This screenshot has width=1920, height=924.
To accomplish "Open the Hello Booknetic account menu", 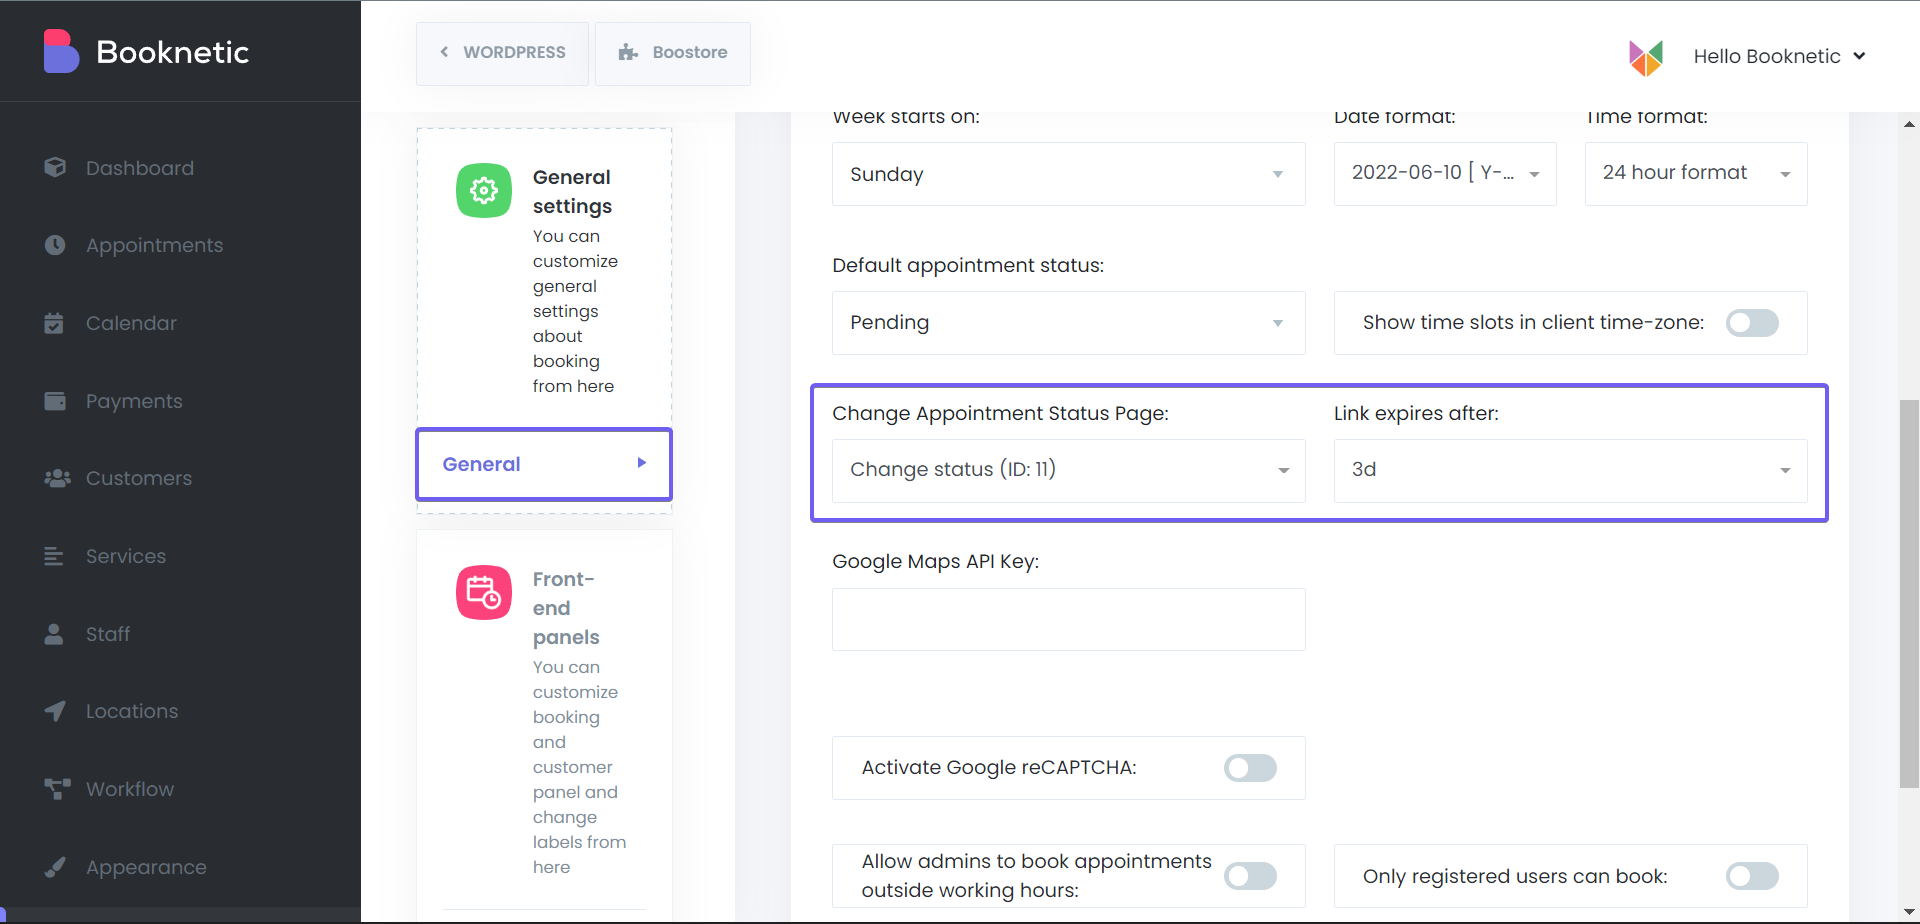I will pyautogui.click(x=1780, y=56).
